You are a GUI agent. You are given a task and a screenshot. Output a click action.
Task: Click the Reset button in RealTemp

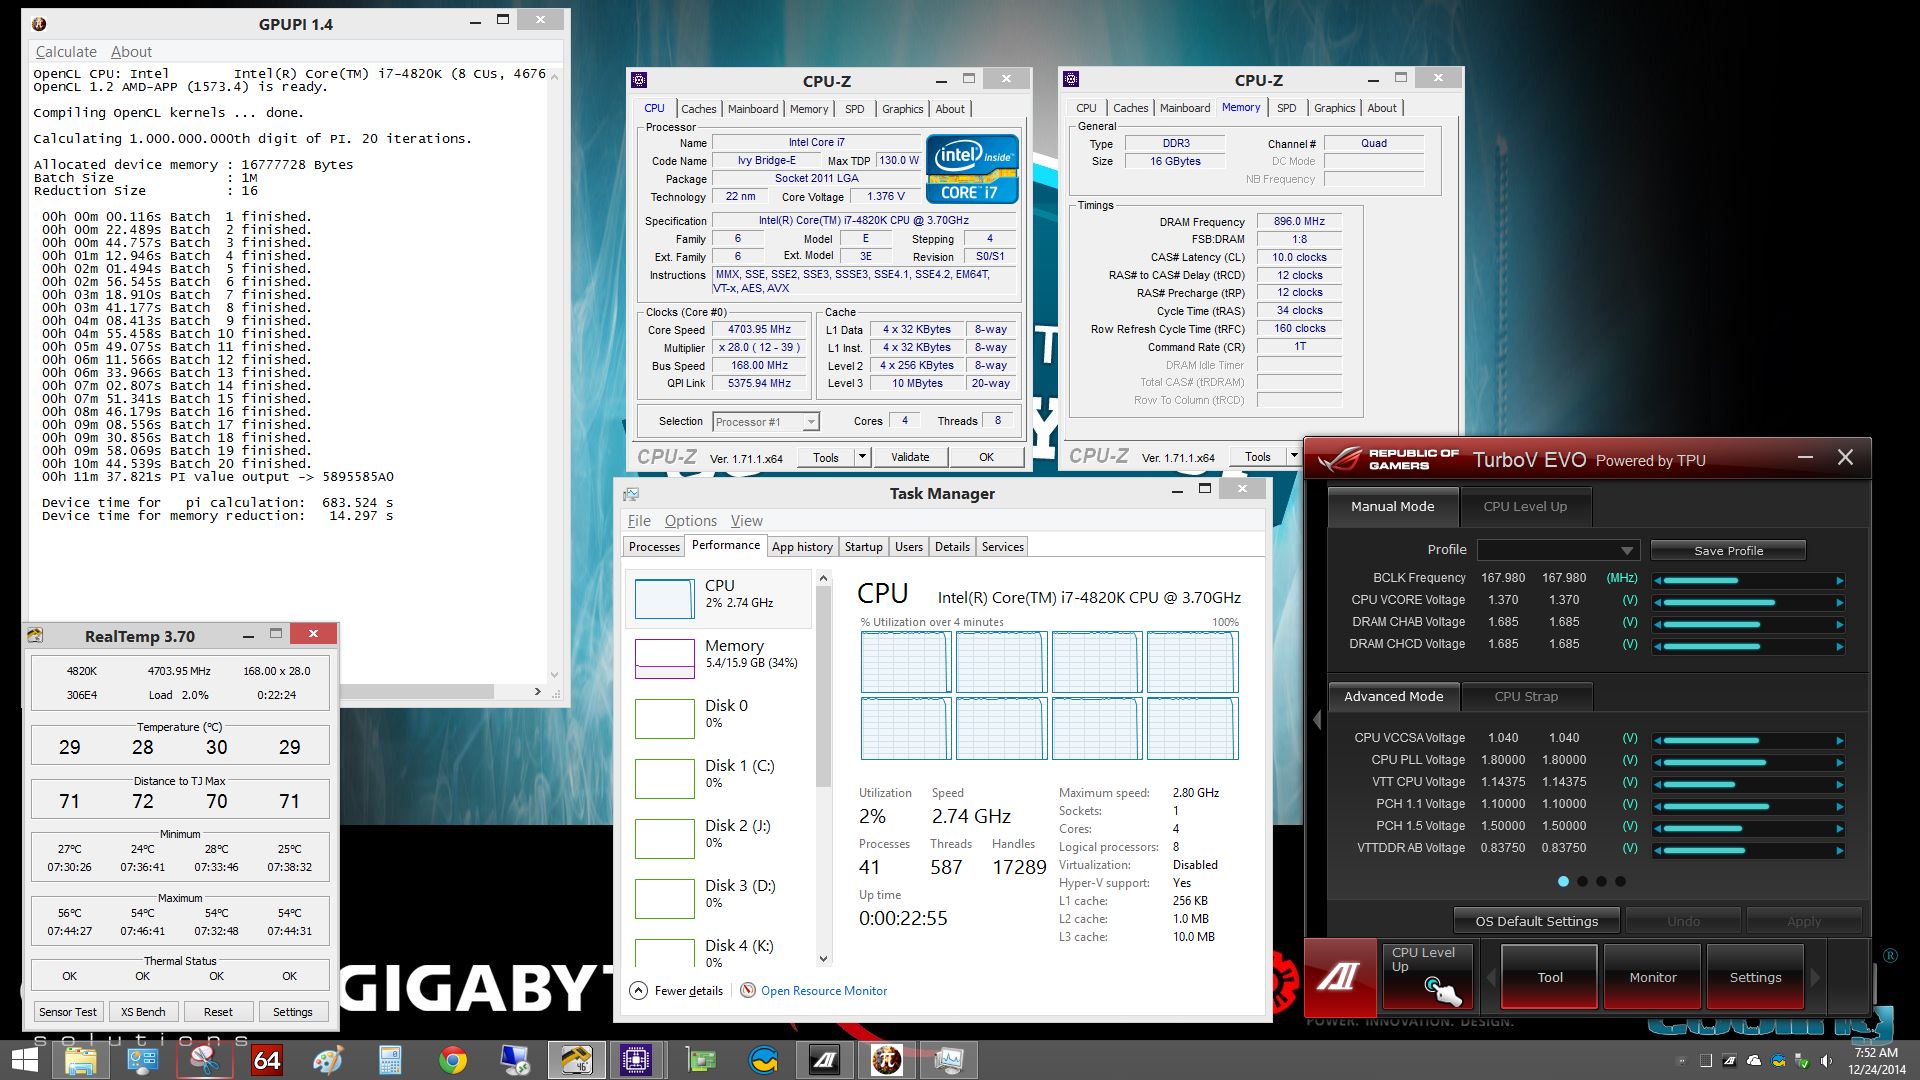[x=218, y=1012]
